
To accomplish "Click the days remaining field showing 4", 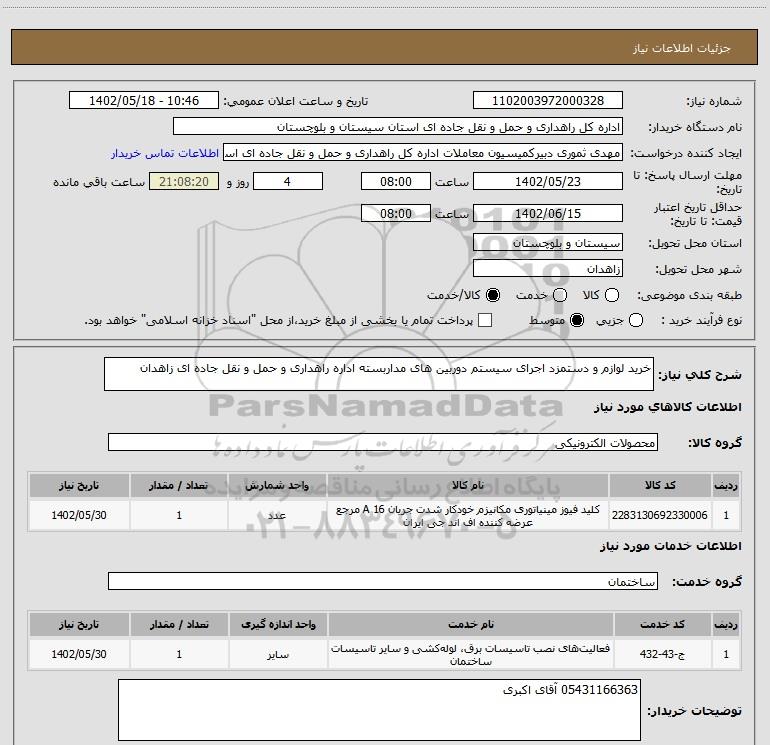I will 288,182.
